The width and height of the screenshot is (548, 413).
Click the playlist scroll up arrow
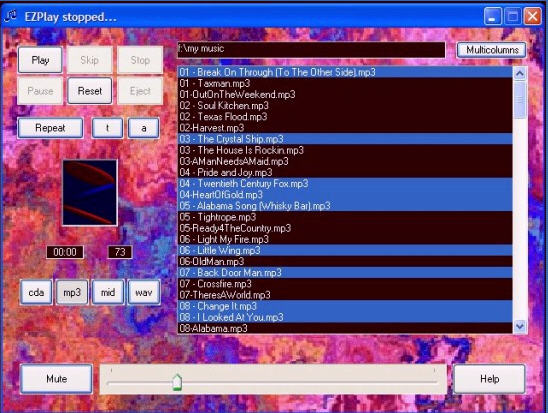[x=520, y=73]
